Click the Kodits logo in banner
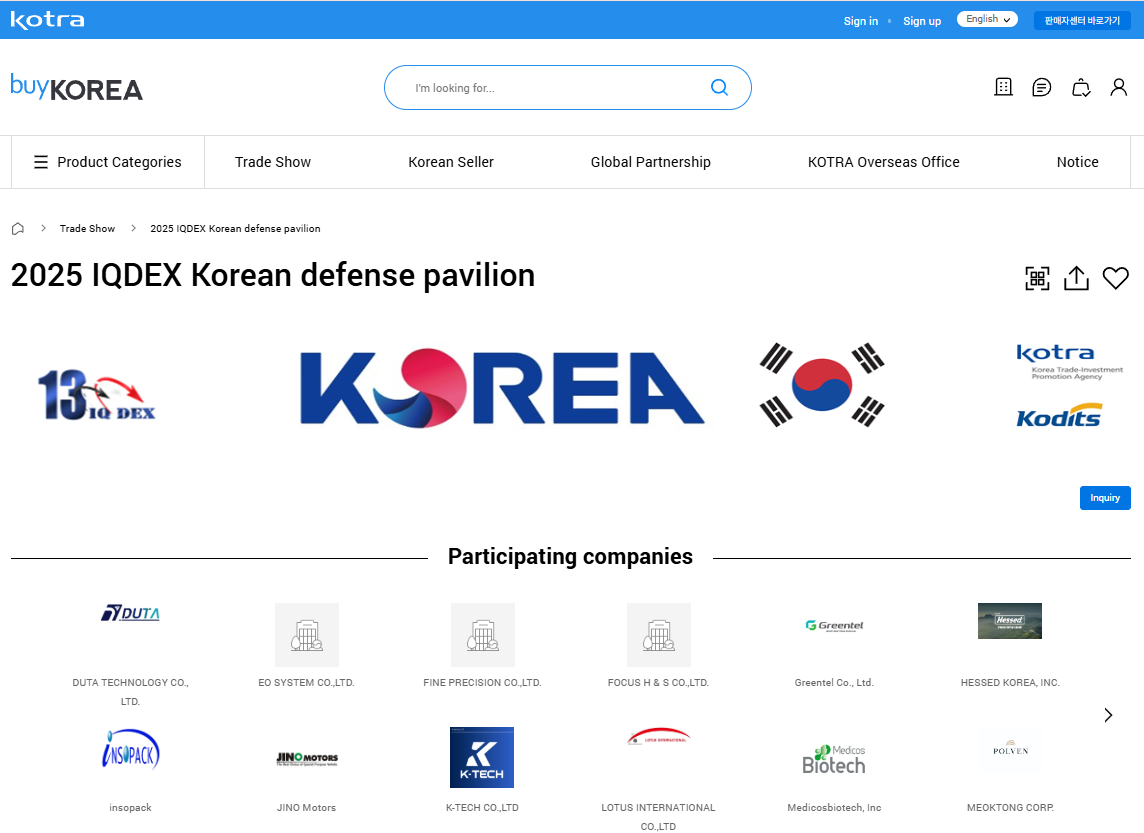 click(1059, 415)
